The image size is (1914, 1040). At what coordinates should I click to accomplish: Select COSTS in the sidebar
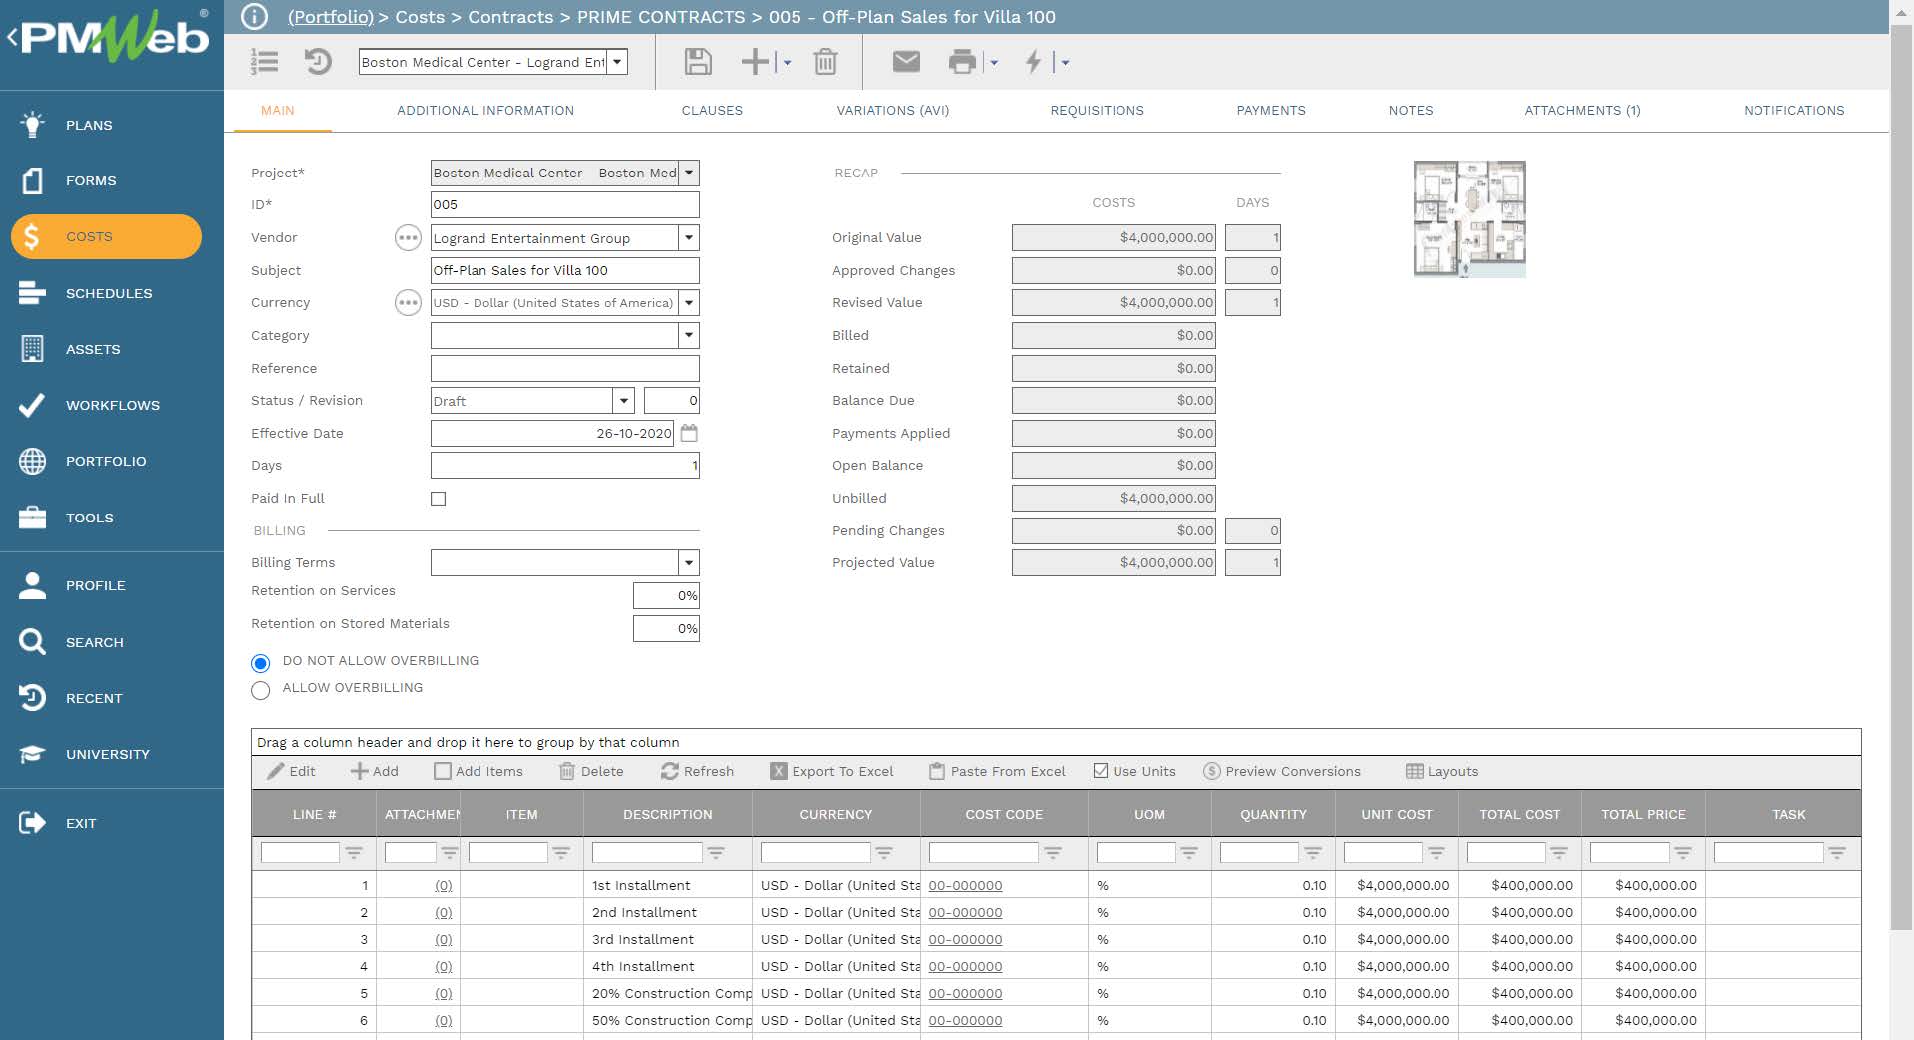(106, 237)
